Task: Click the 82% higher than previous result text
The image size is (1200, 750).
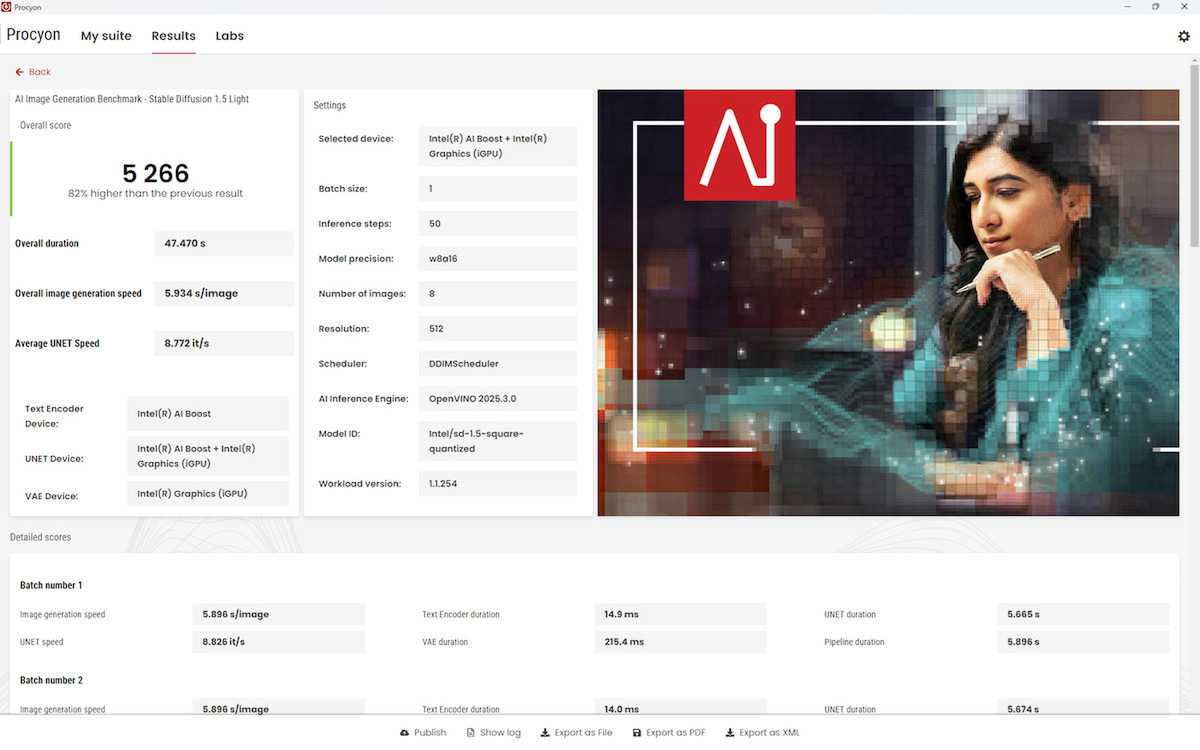Action: click(155, 193)
